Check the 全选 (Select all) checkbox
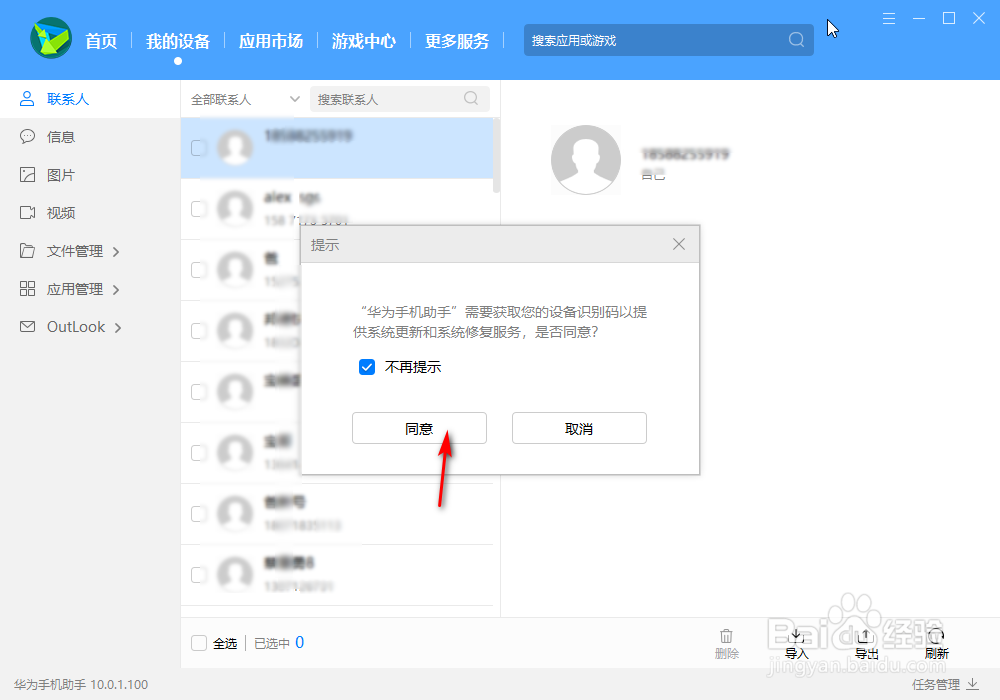Image resolution: width=1000 pixels, height=700 pixels. pyautogui.click(x=199, y=643)
